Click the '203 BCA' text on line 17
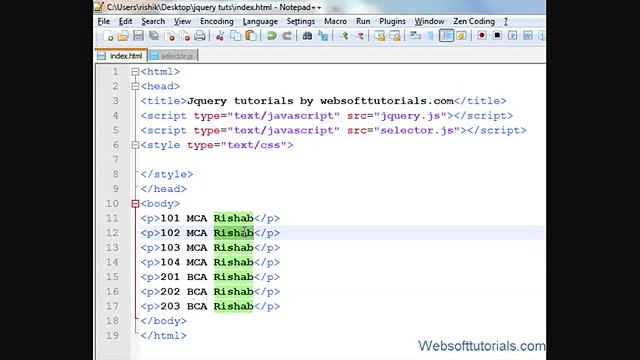 point(184,307)
